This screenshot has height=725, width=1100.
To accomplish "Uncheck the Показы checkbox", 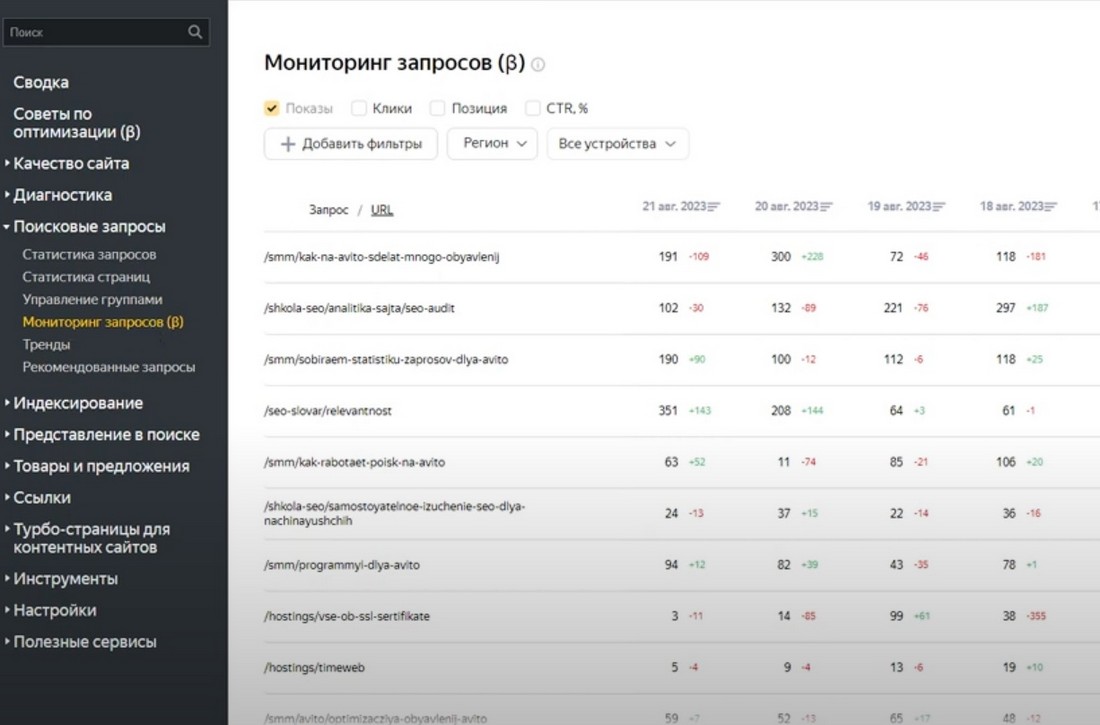I will [271, 106].
